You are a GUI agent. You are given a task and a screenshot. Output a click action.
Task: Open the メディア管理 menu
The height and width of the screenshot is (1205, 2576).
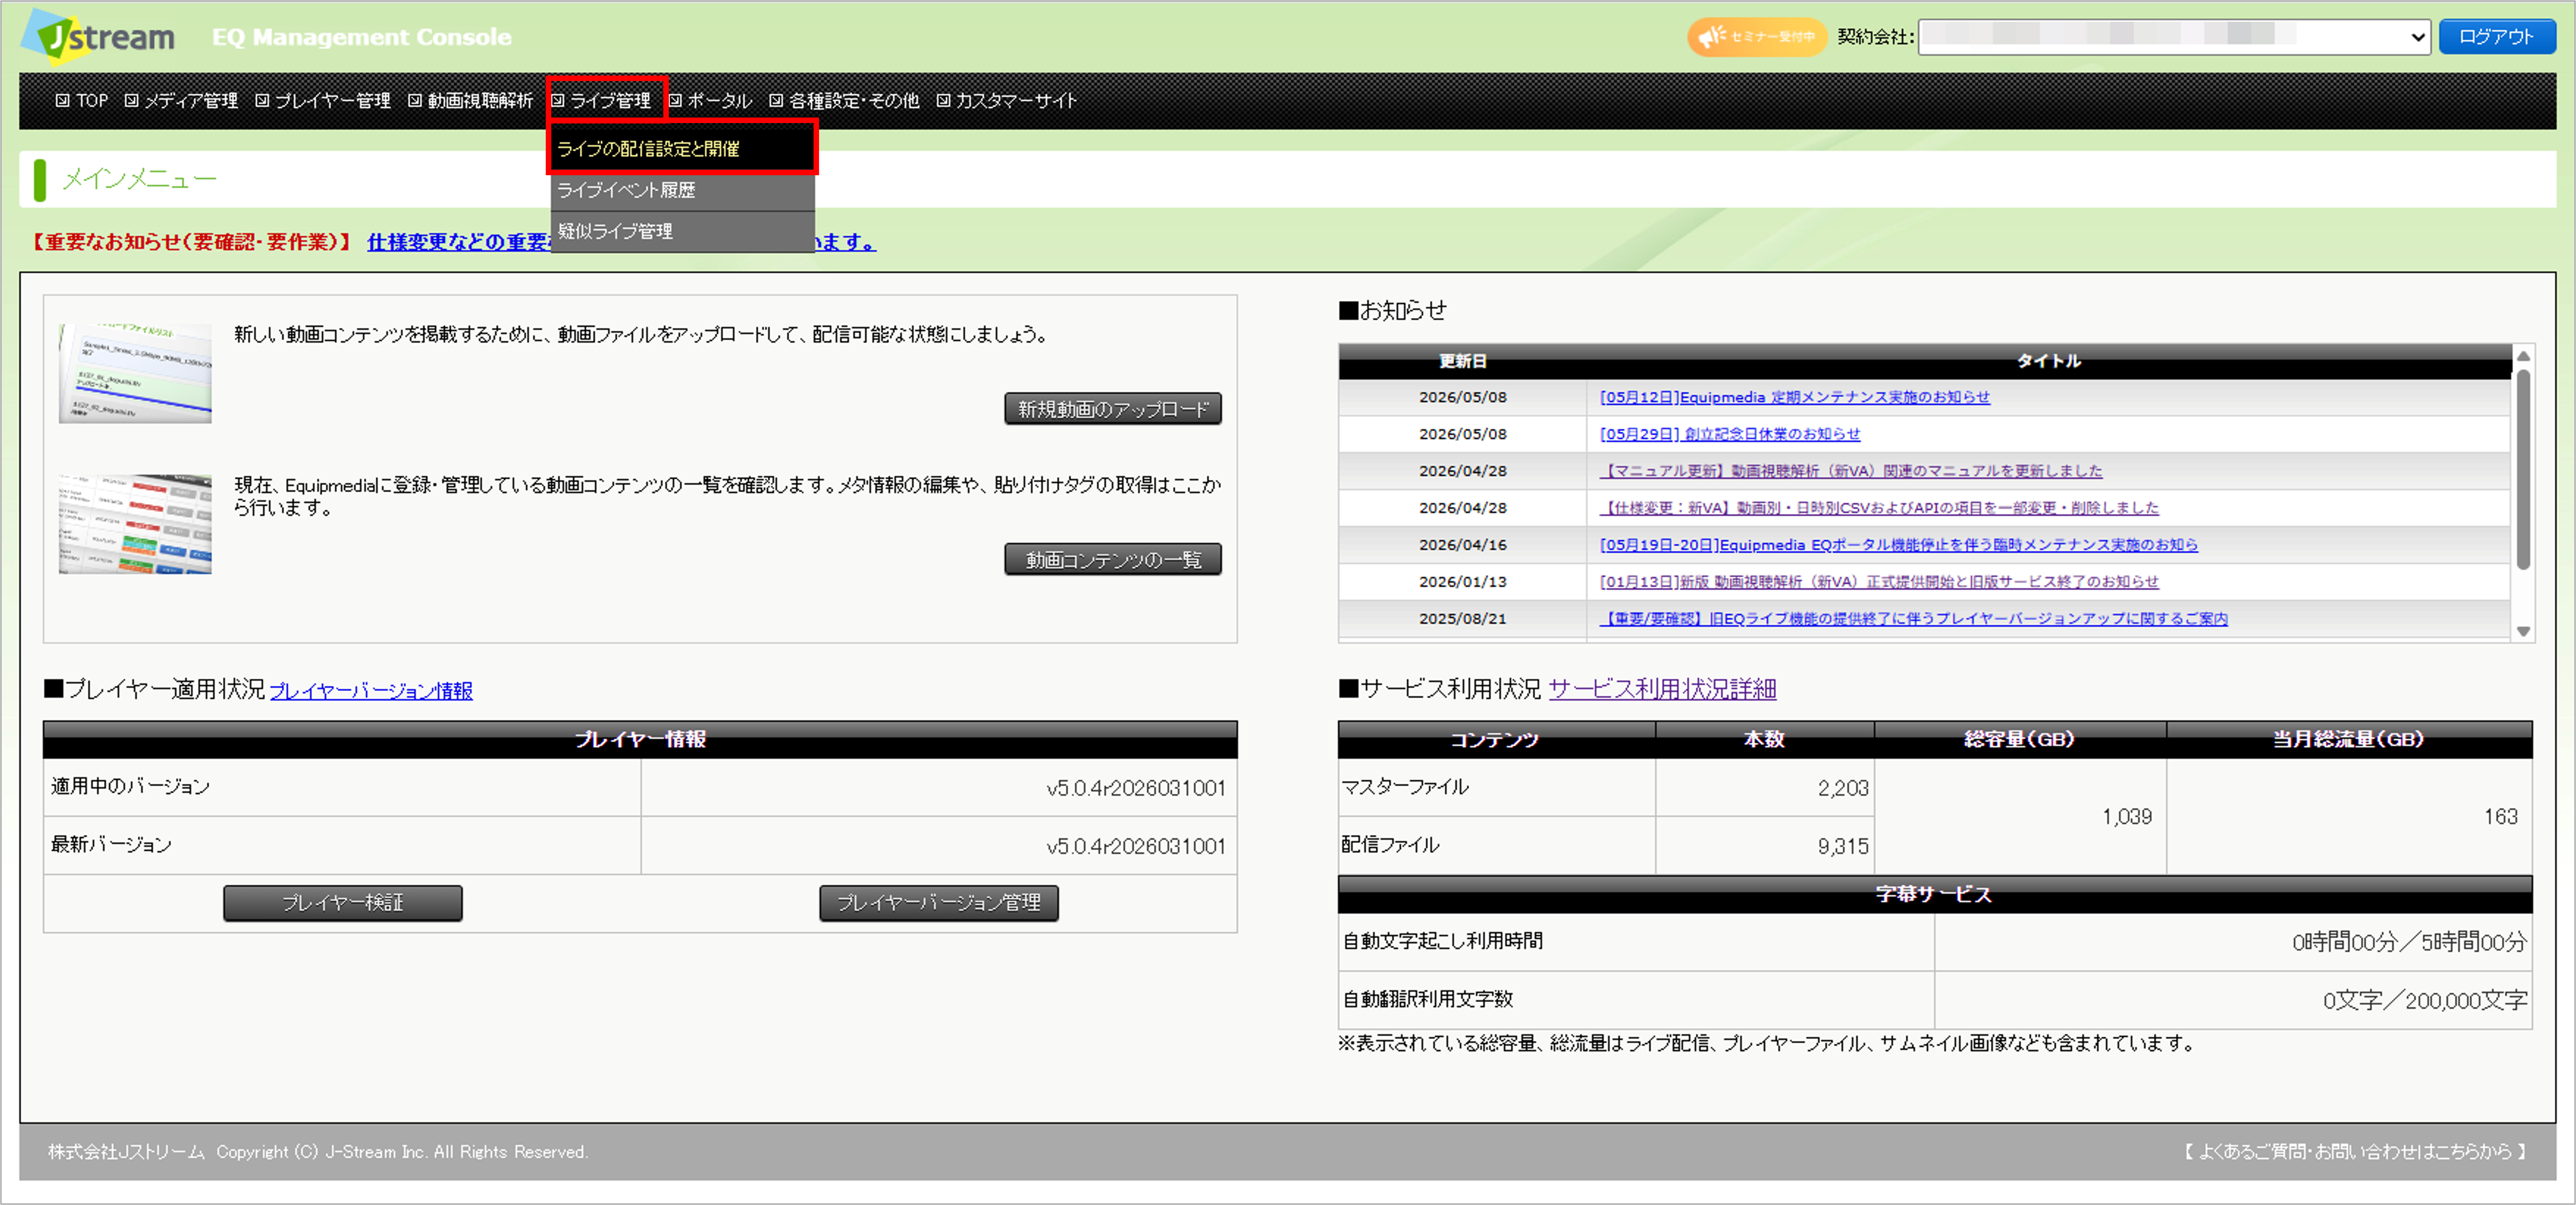pyautogui.click(x=181, y=100)
